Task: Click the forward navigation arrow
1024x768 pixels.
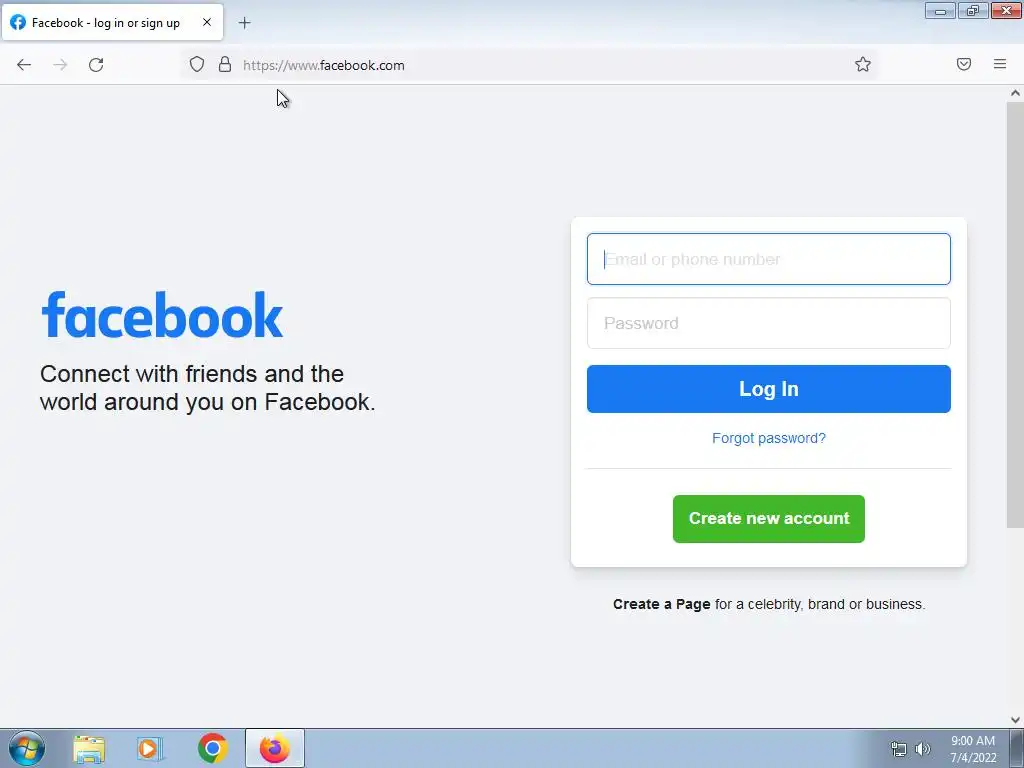Action: tap(60, 65)
